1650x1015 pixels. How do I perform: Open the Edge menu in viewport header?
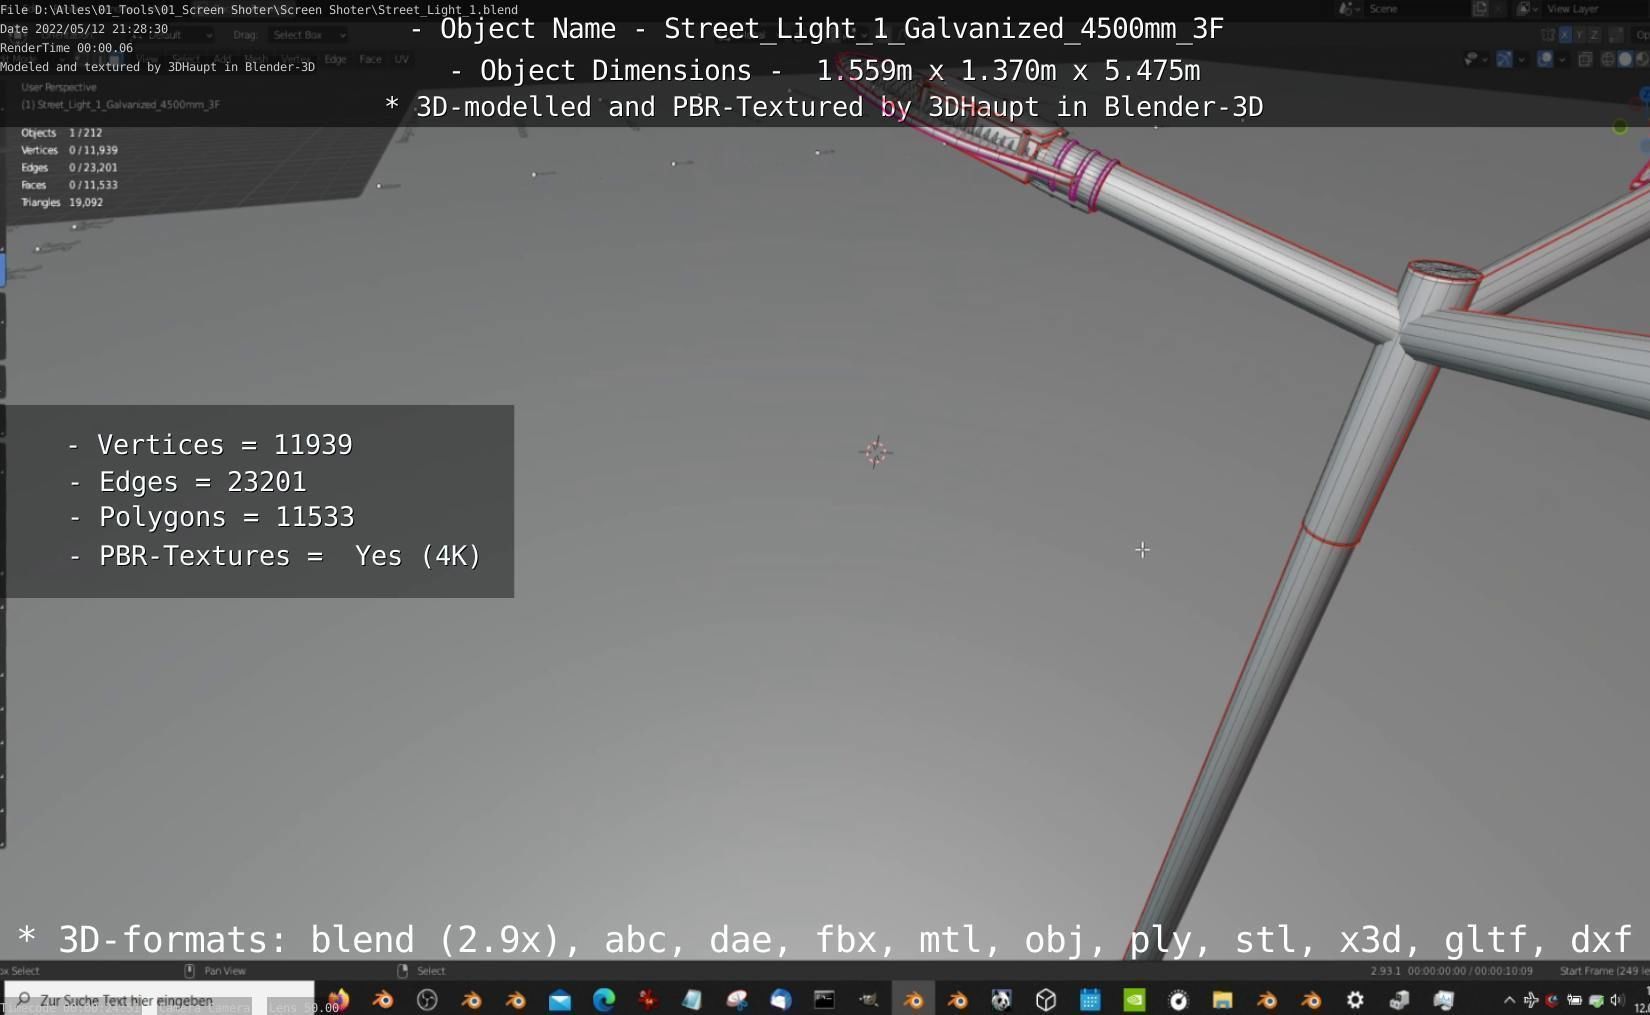coord(335,59)
